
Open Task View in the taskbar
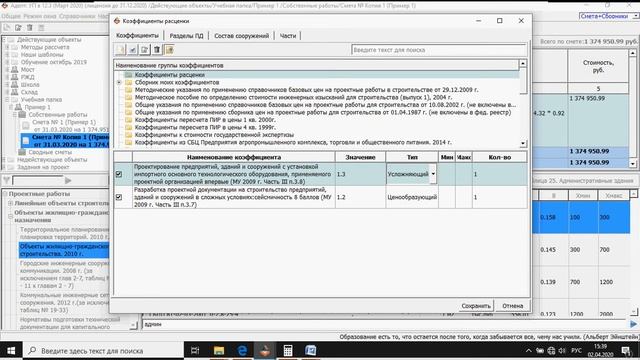pyautogui.click(x=195, y=351)
